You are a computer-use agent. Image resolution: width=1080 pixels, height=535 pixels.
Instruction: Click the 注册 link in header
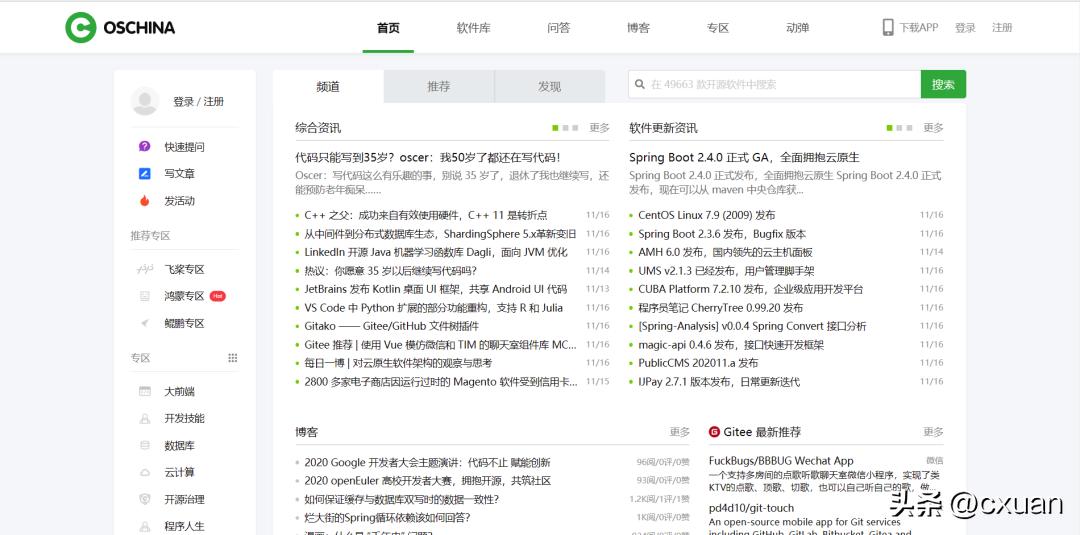1002,28
